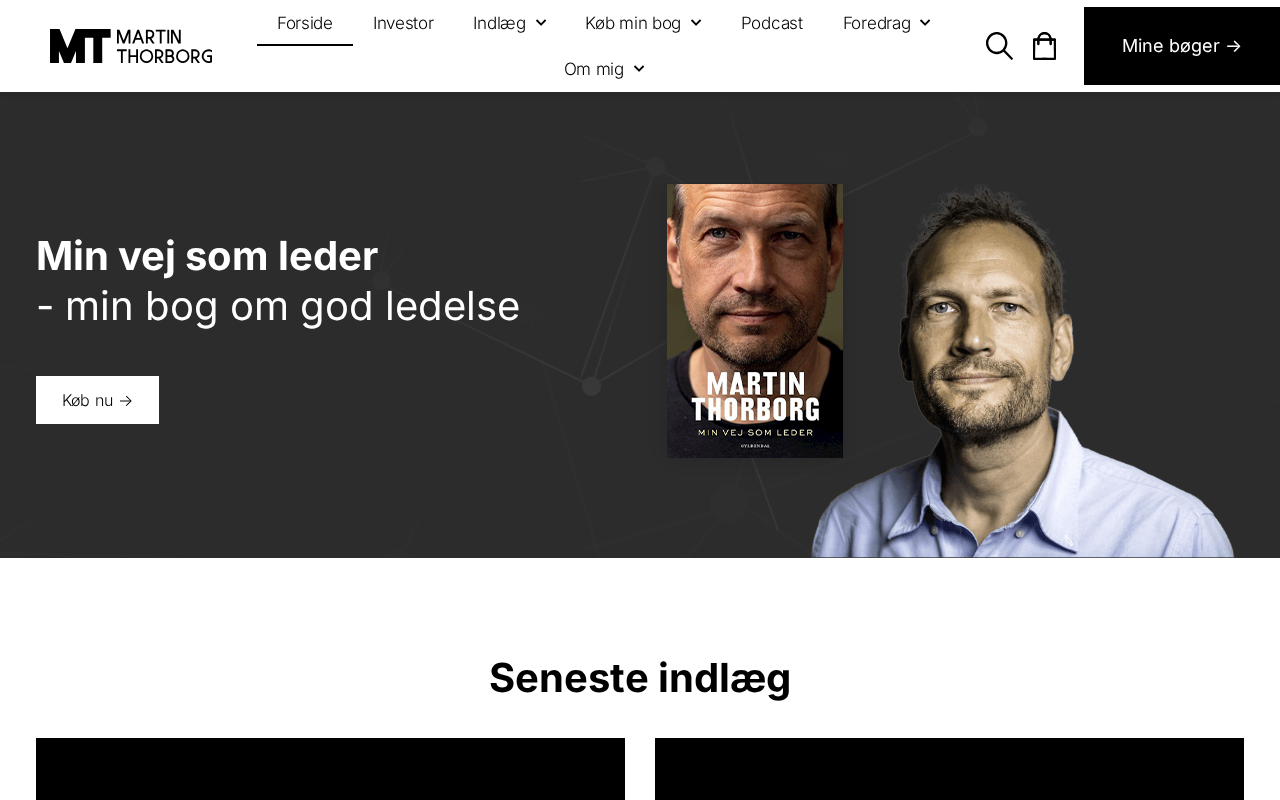Click the Mine bøger button
Viewport: 1280px width, 800px height.
pos(1182,46)
